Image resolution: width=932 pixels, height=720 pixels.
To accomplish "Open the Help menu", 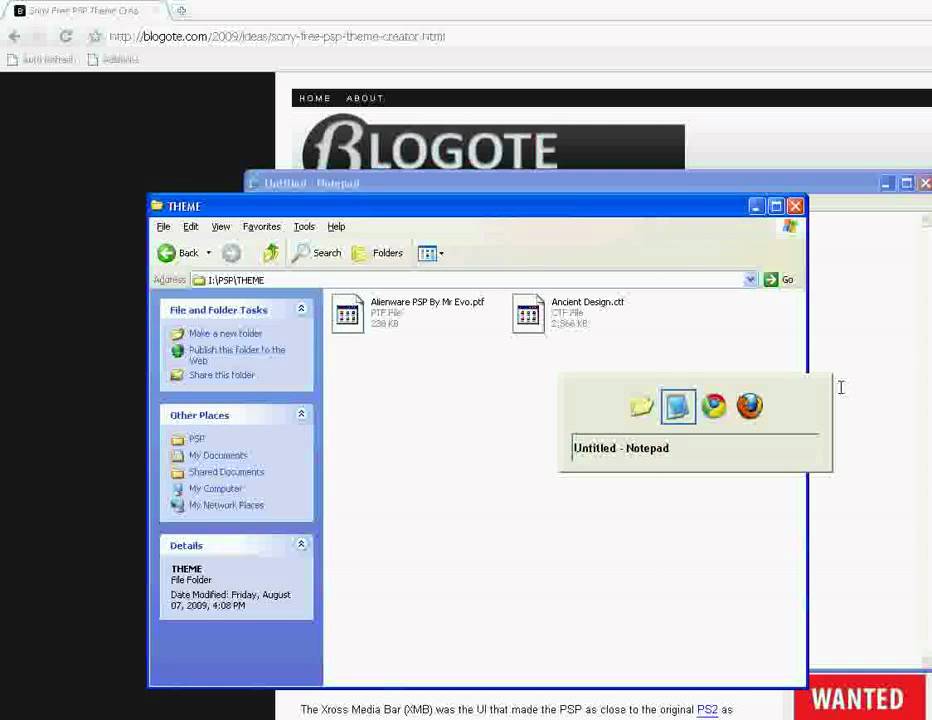I will (x=336, y=227).
